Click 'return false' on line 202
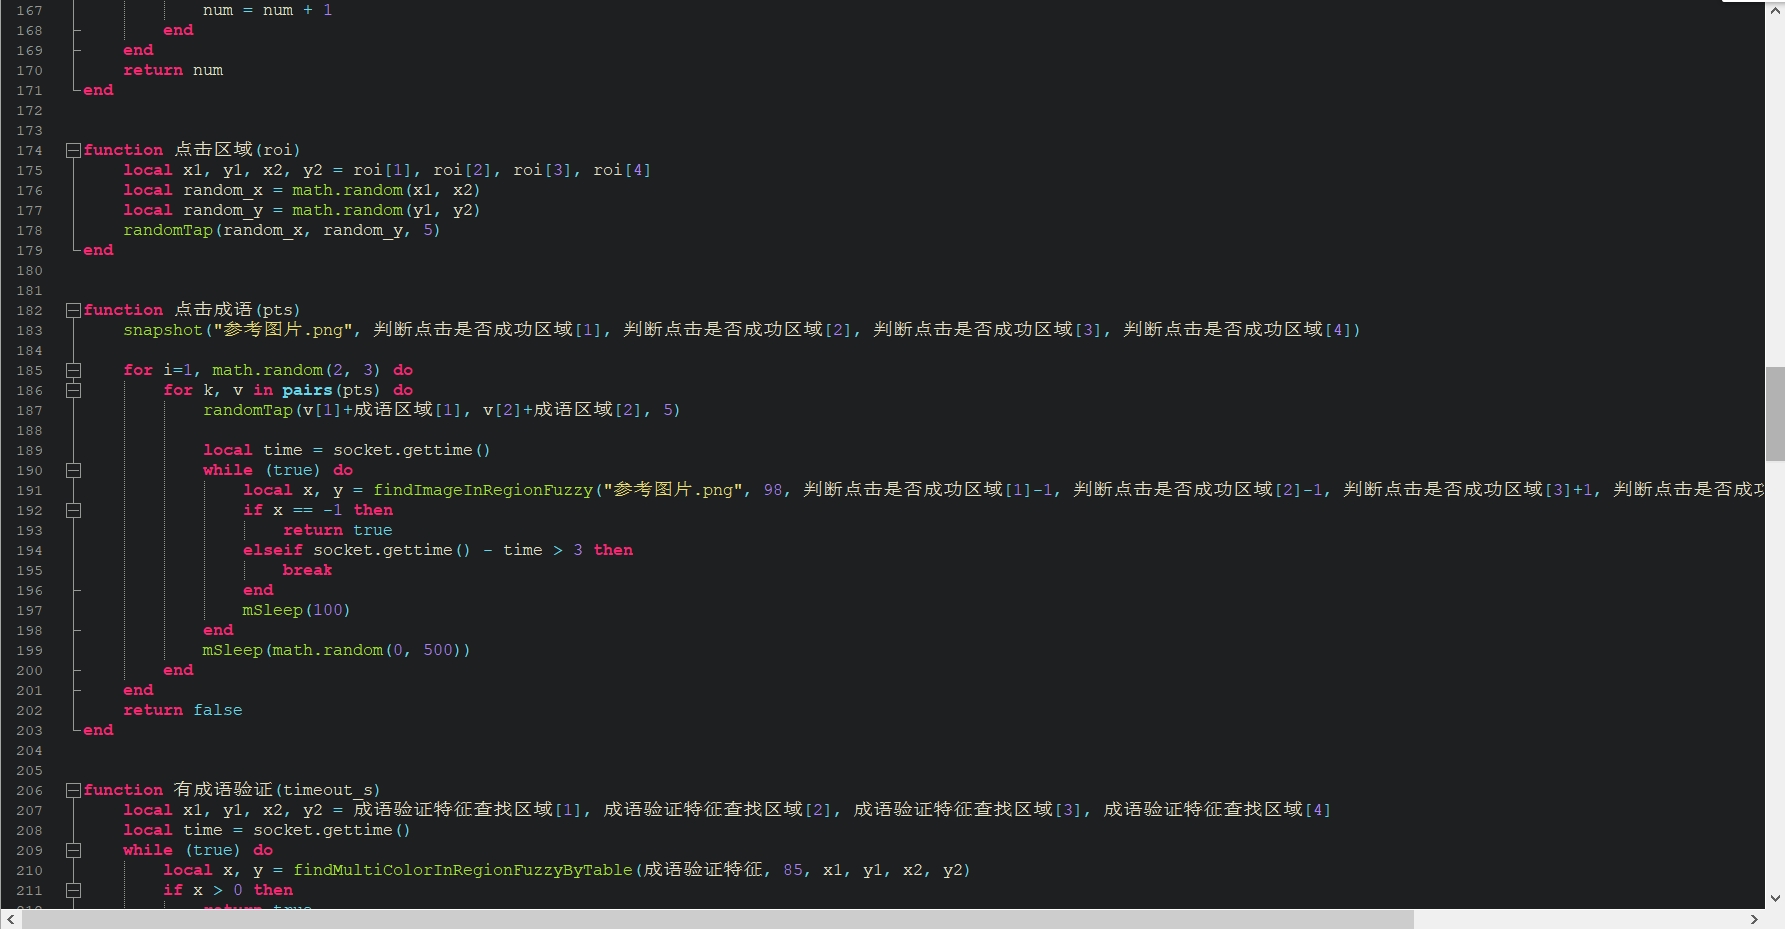This screenshot has width=1785, height=929. pyautogui.click(x=183, y=710)
